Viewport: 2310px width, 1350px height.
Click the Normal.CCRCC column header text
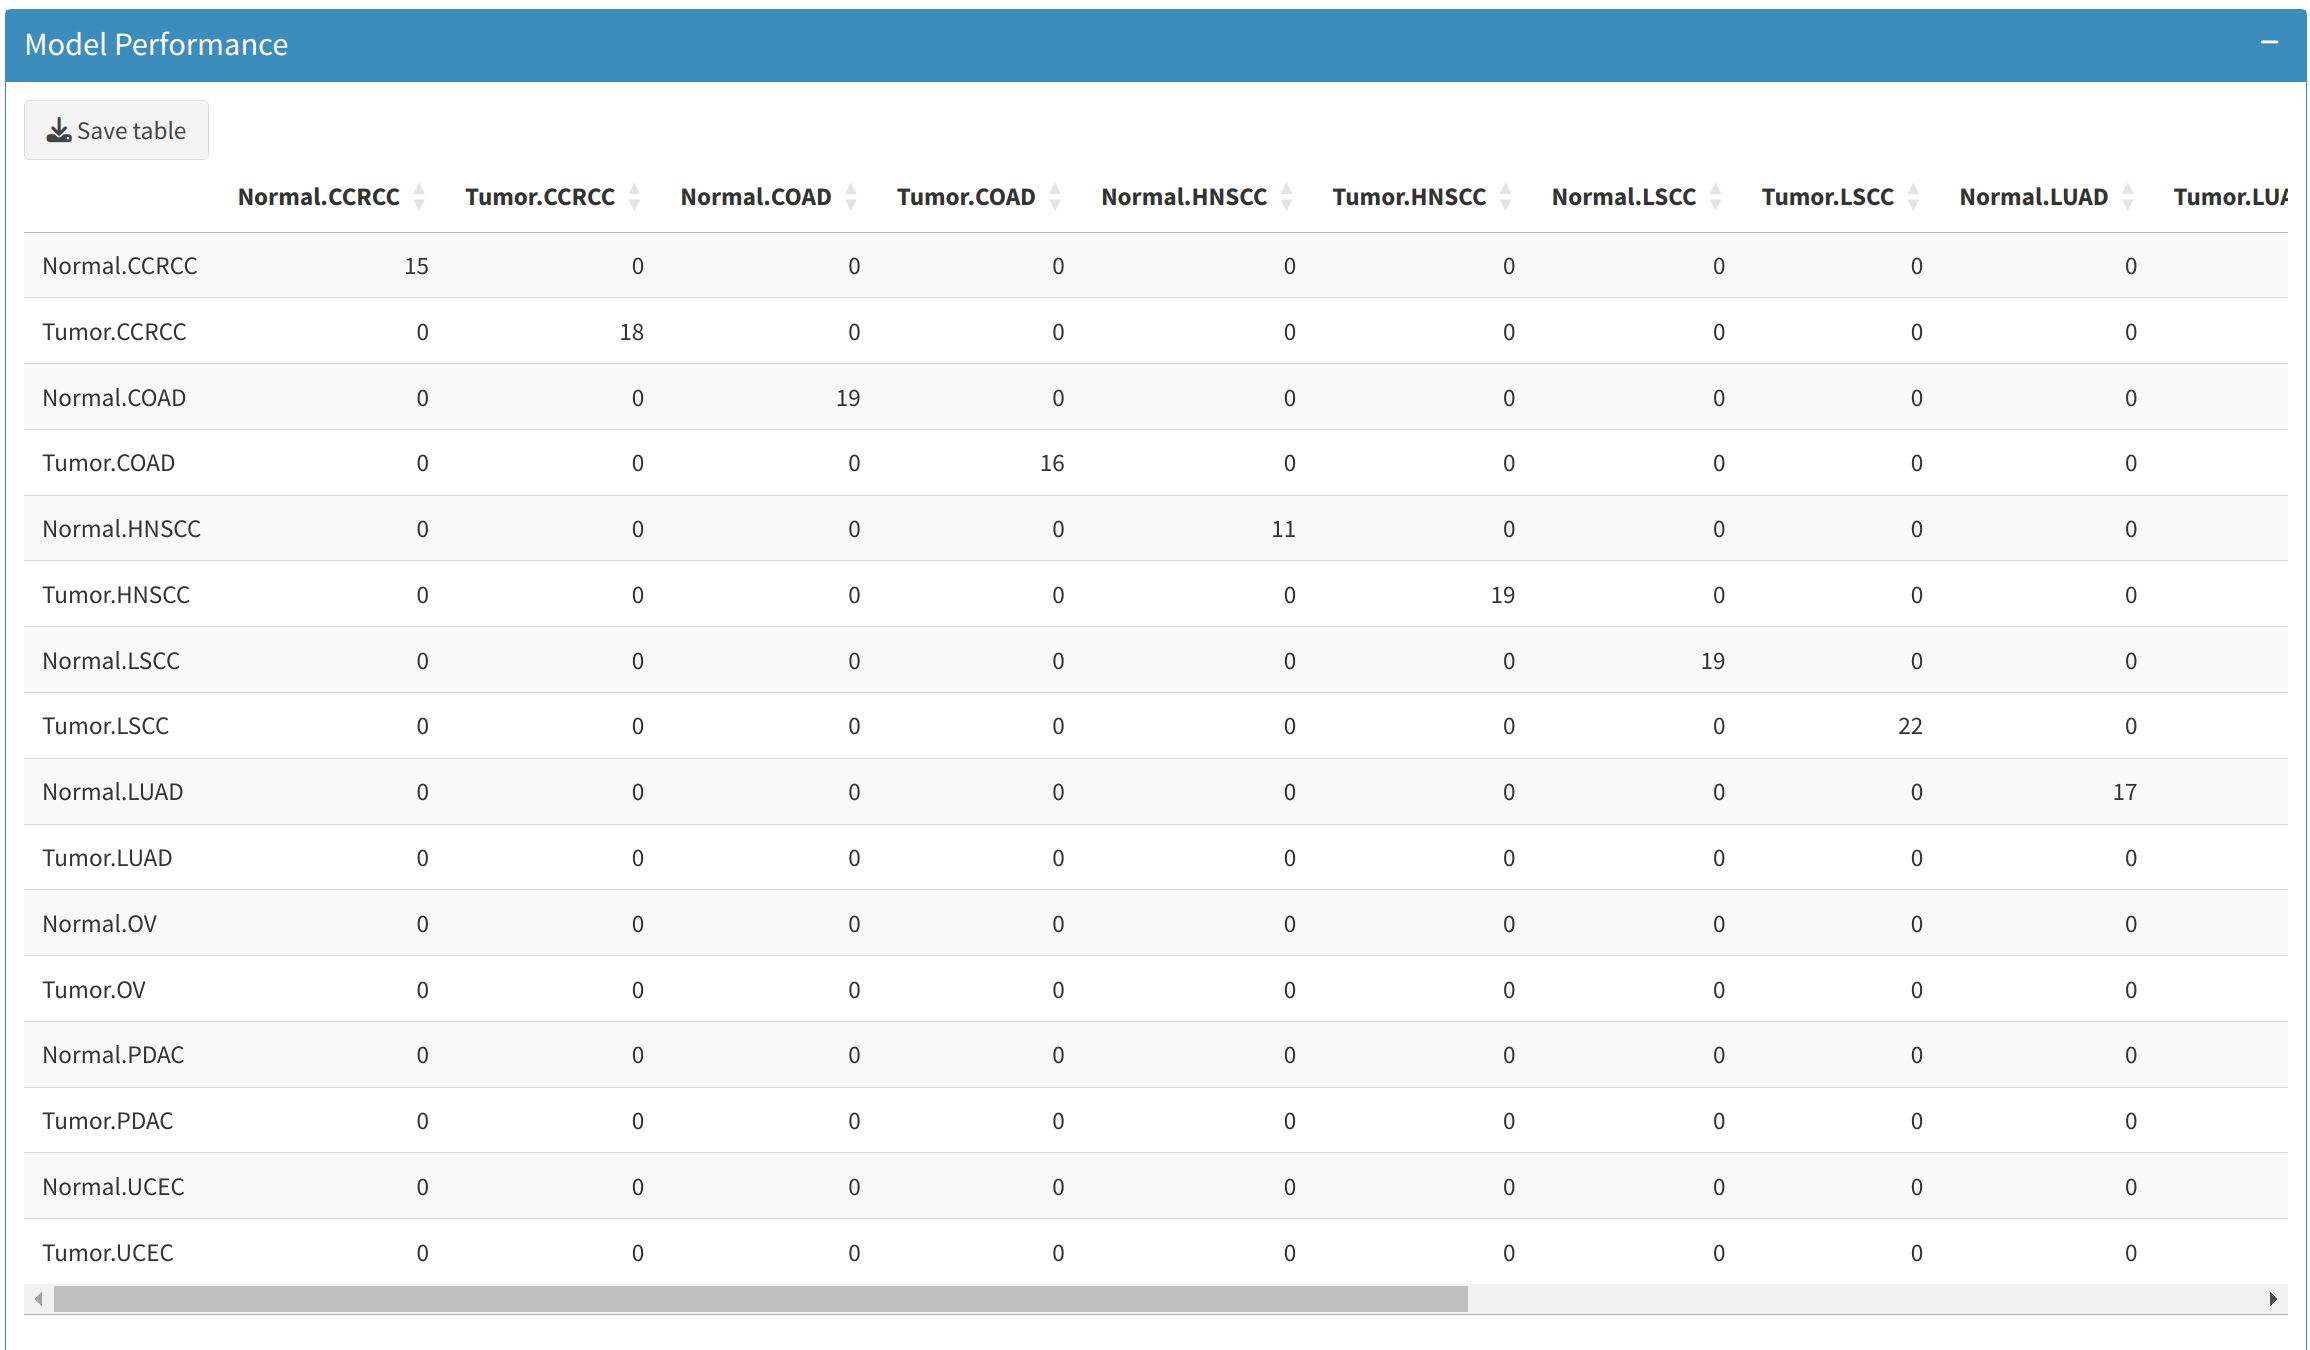(319, 197)
